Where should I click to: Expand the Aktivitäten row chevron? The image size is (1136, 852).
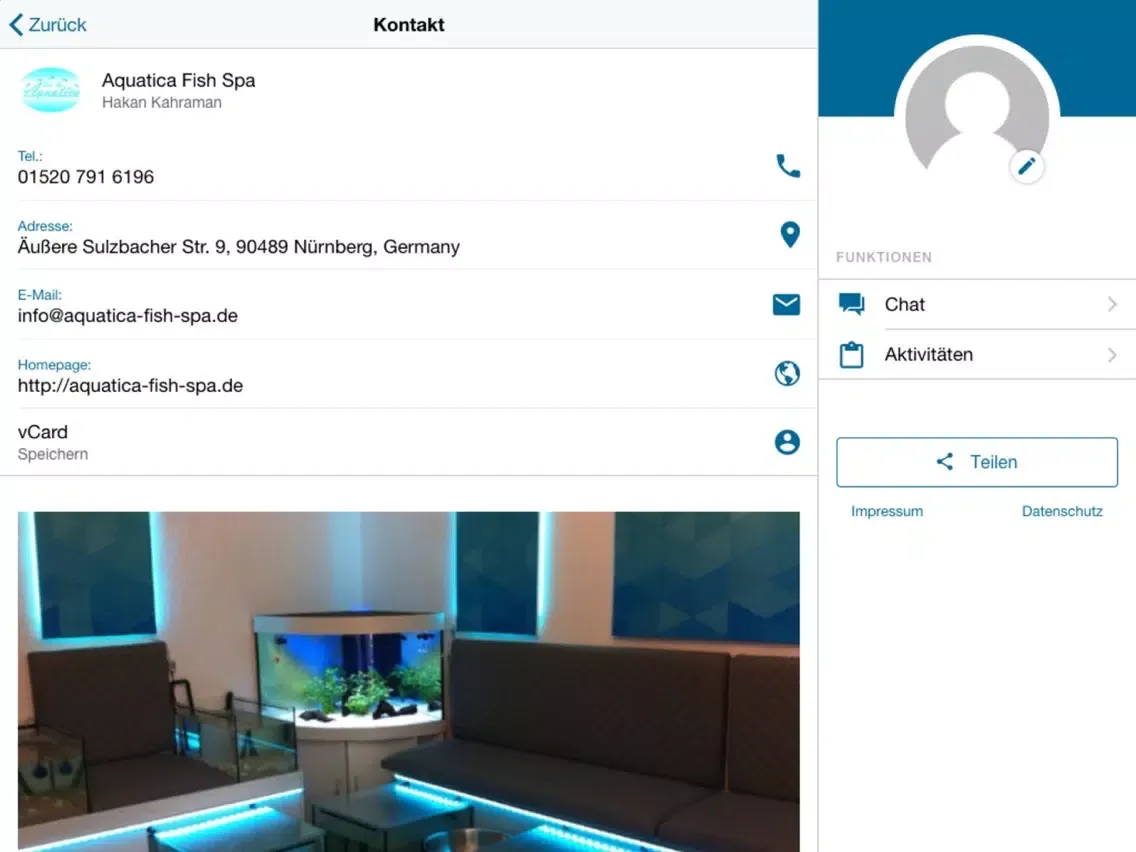1112,355
